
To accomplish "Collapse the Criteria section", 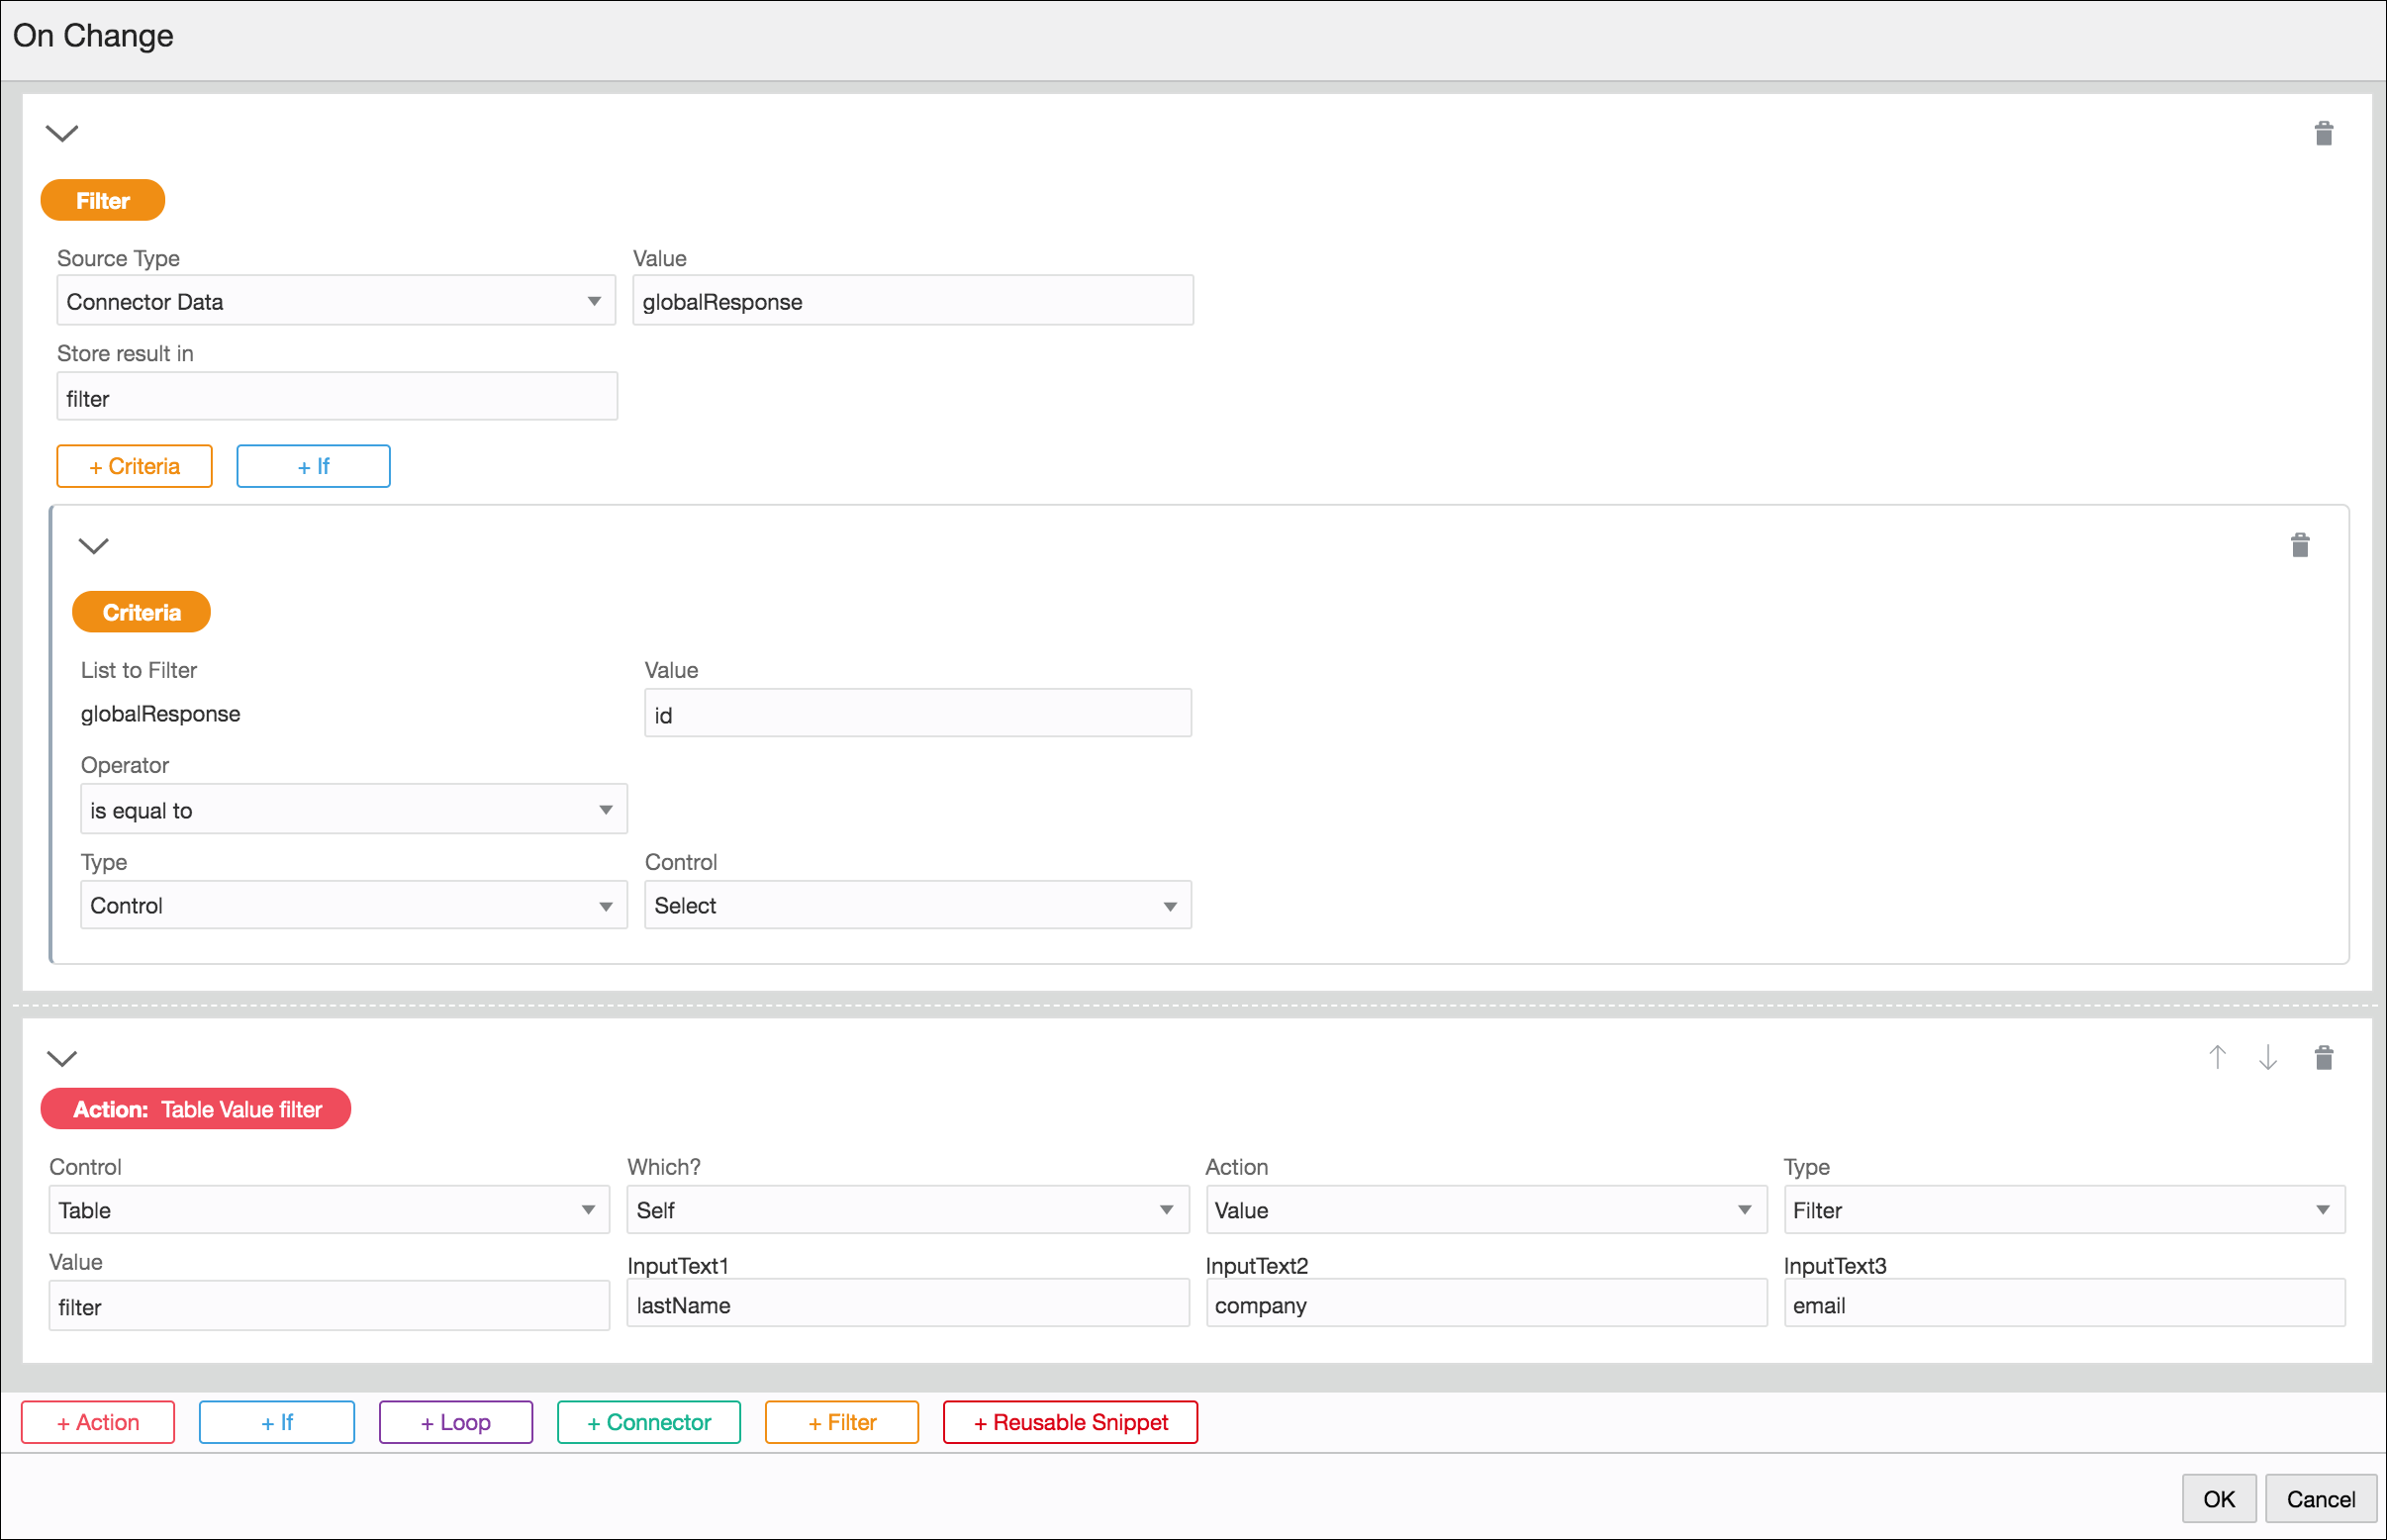I will tap(93, 545).
